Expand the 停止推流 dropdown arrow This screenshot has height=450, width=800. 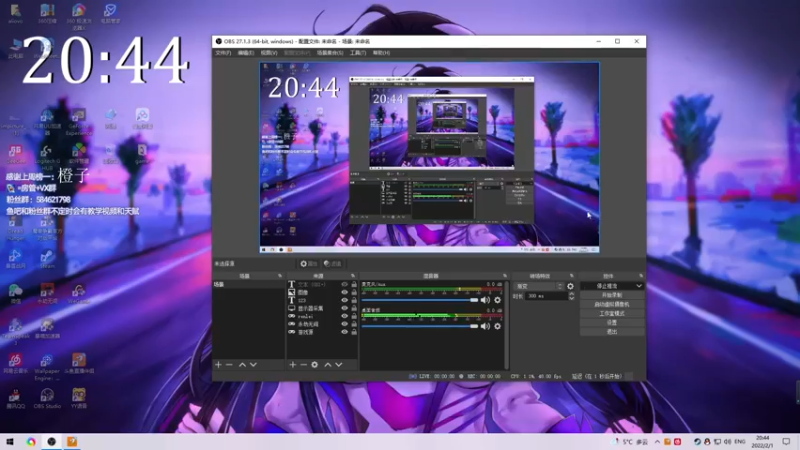(639, 286)
